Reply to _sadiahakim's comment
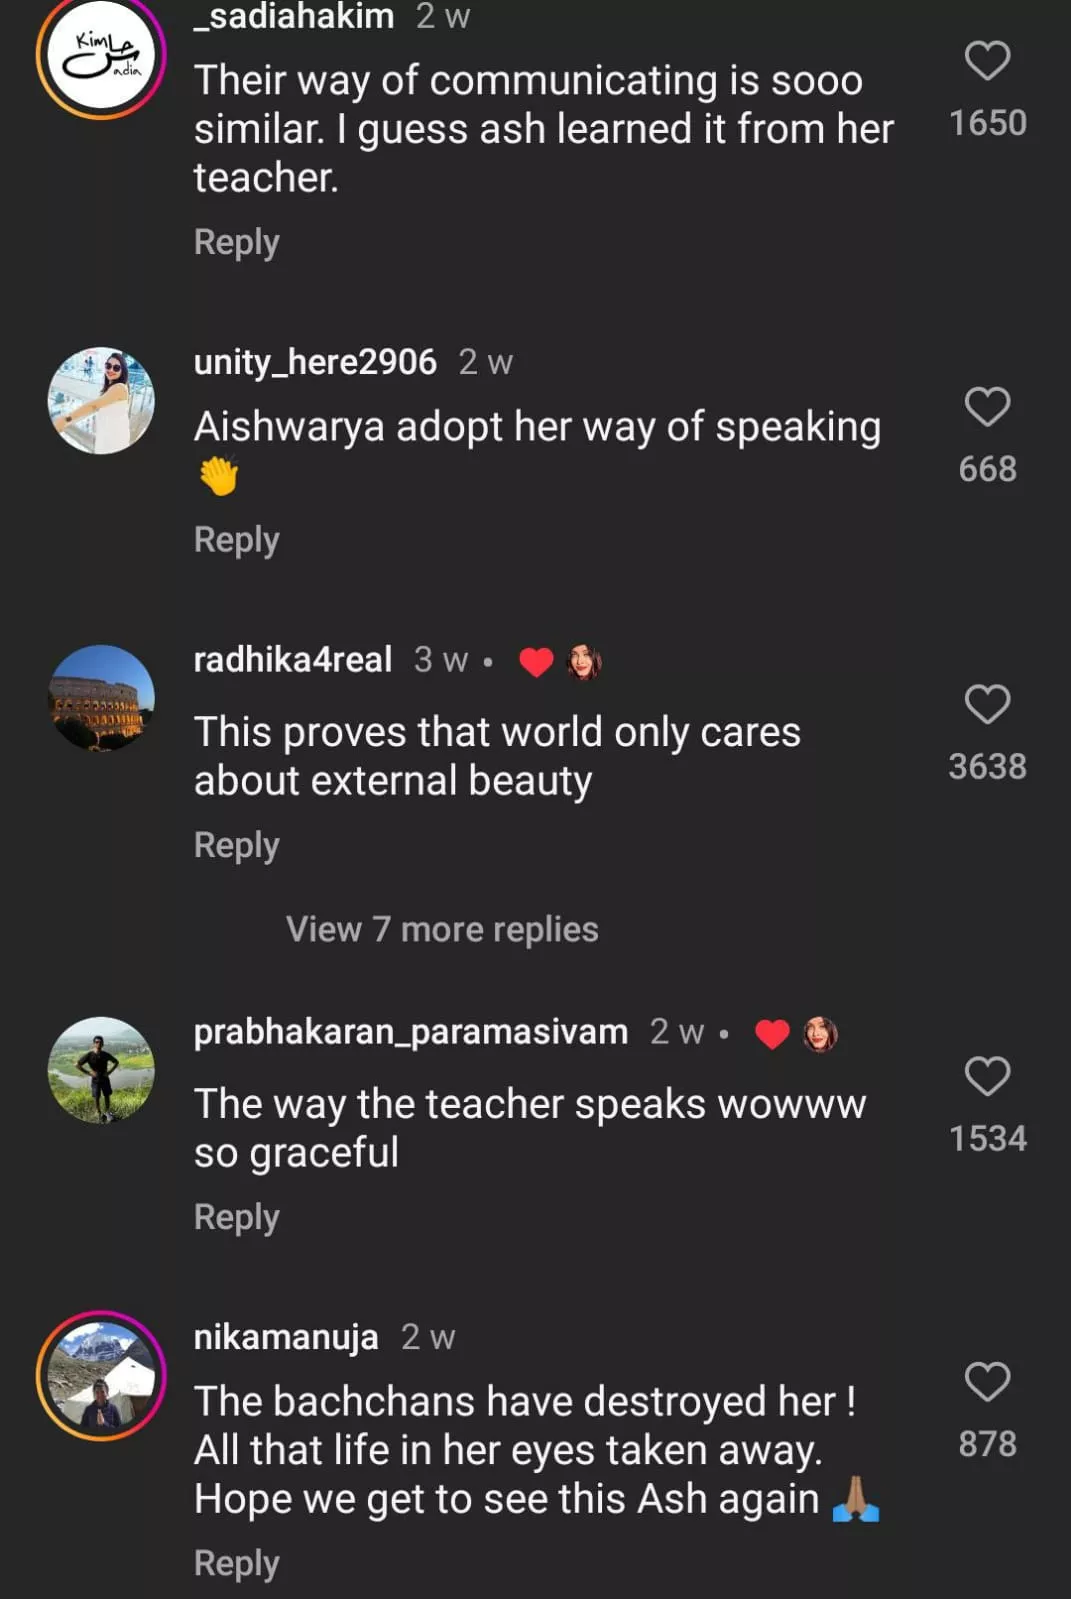The image size is (1071, 1599). (236, 242)
